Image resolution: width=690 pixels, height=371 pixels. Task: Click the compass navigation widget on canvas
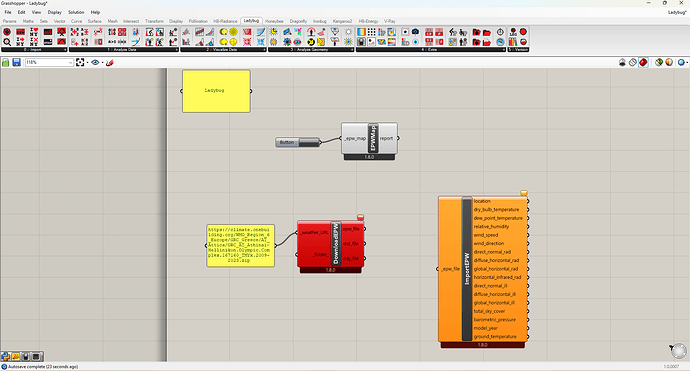point(679,351)
